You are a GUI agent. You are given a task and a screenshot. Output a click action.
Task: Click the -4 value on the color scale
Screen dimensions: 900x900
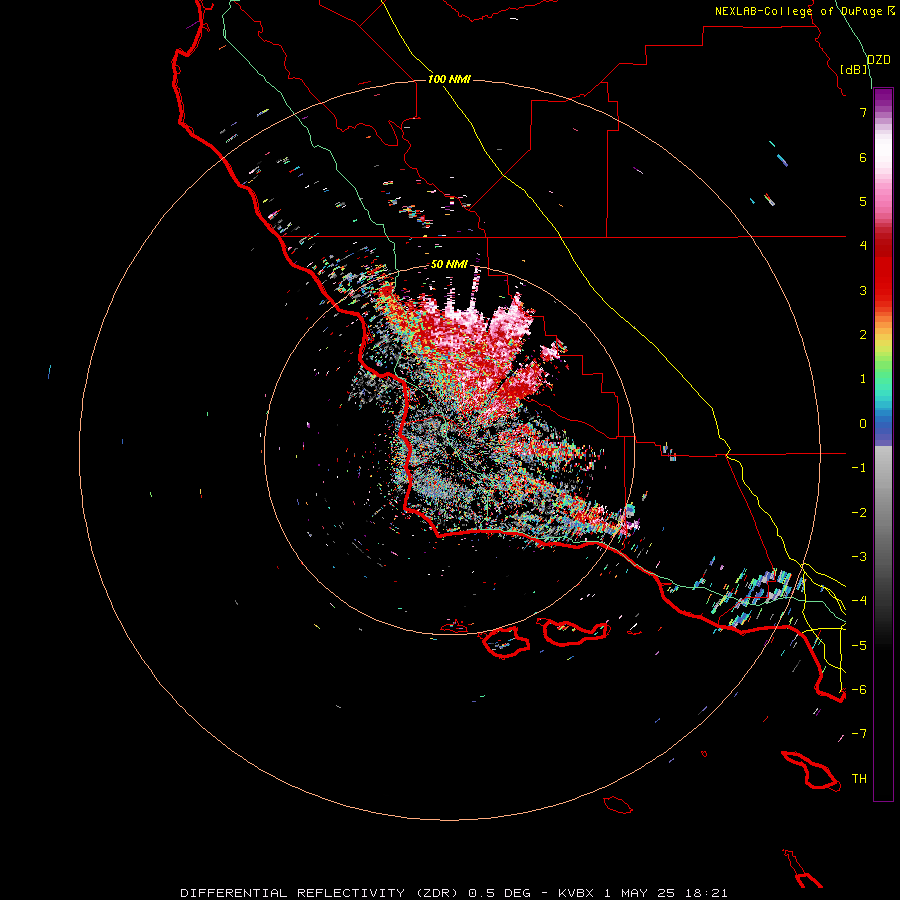tap(859, 601)
